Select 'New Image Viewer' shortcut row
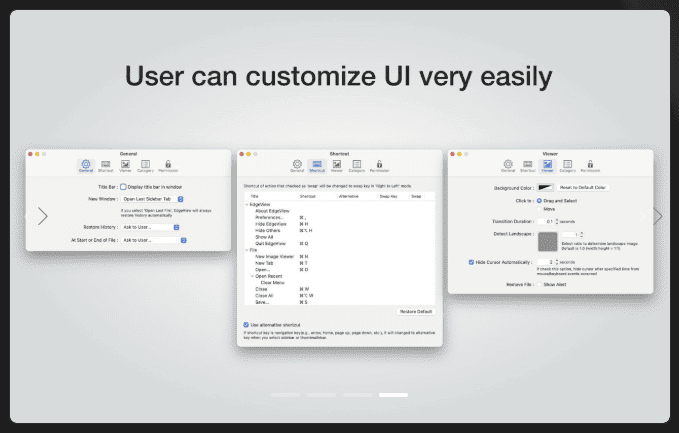Image resolution: width=679 pixels, height=433 pixels. 340,257
